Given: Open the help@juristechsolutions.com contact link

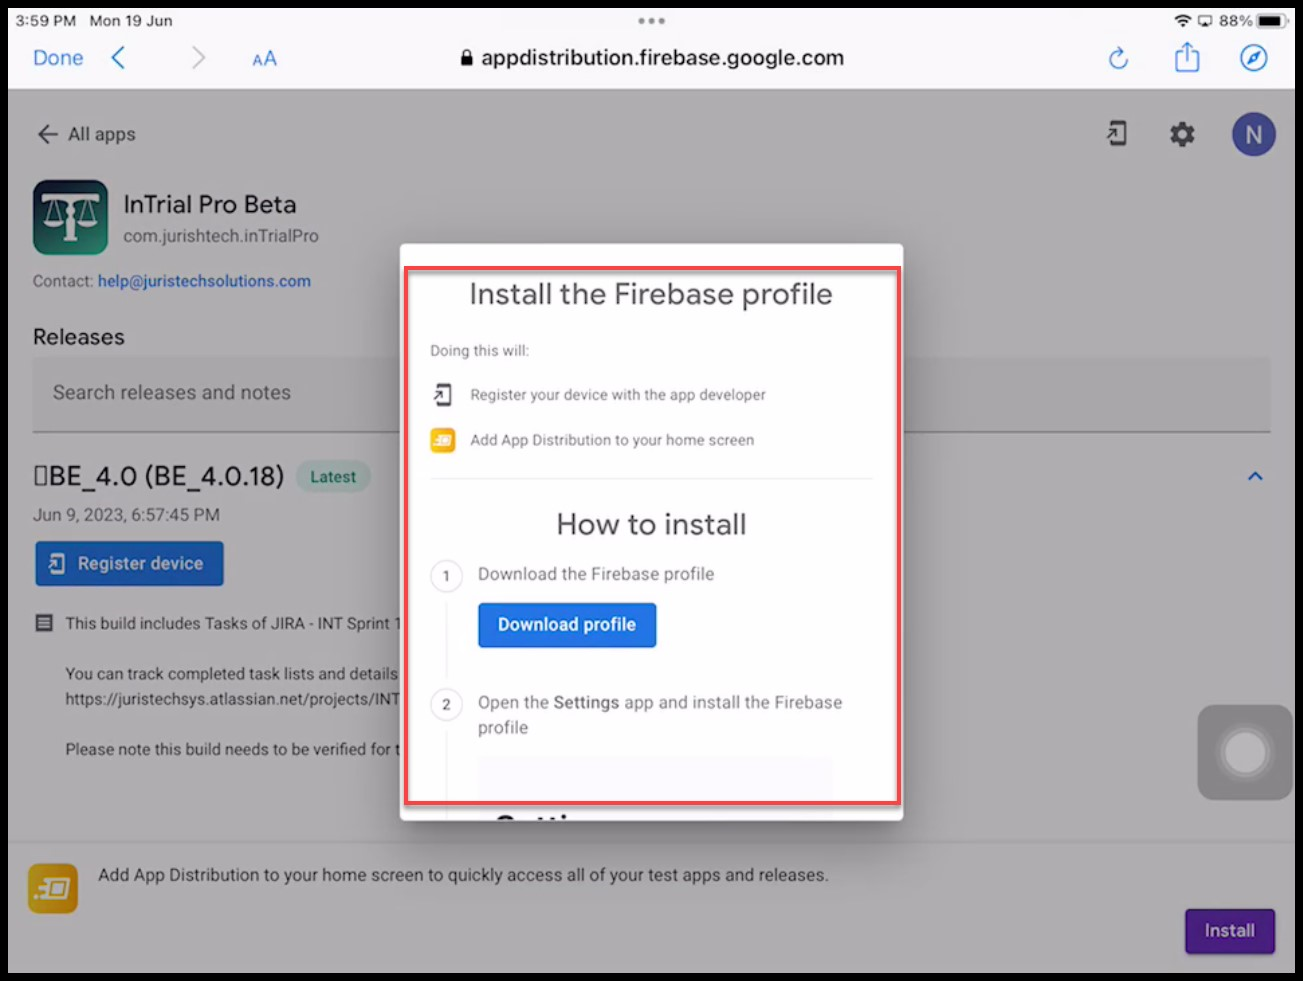Looking at the screenshot, I should [x=204, y=281].
